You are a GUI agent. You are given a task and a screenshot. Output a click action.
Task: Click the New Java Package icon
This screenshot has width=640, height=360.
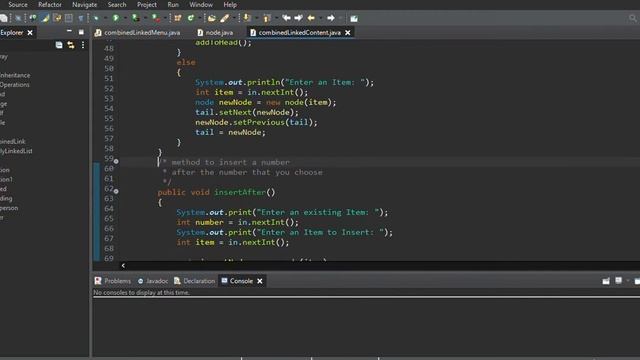coord(178,18)
